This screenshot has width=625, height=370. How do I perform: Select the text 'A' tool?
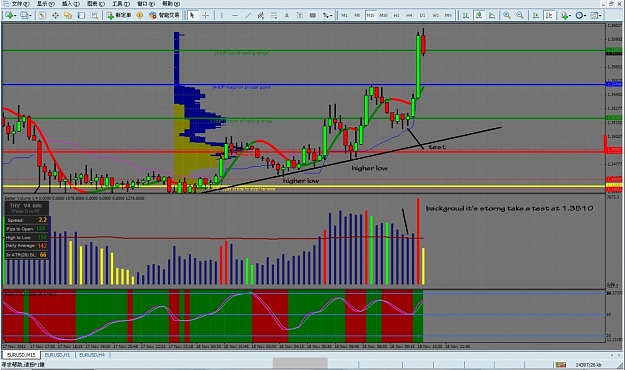(x=287, y=15)
